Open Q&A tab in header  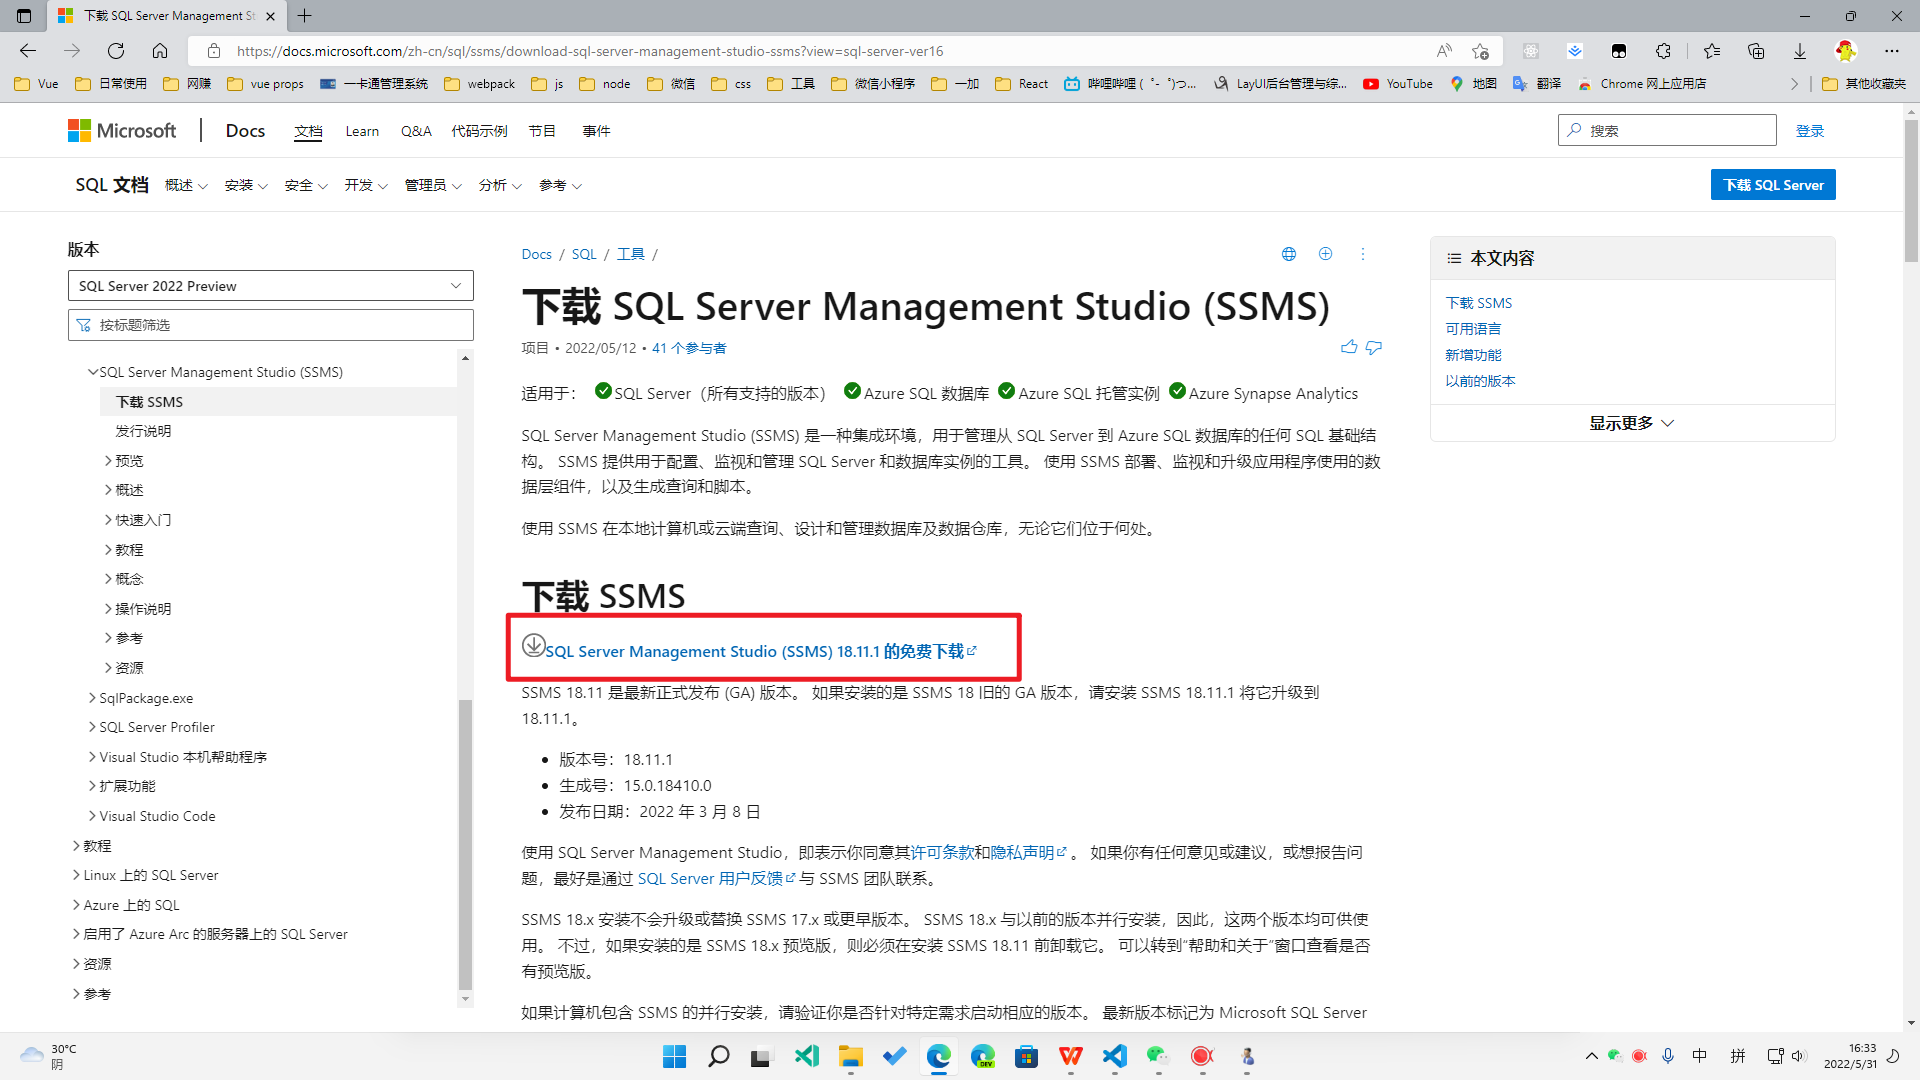pos(416,131)
